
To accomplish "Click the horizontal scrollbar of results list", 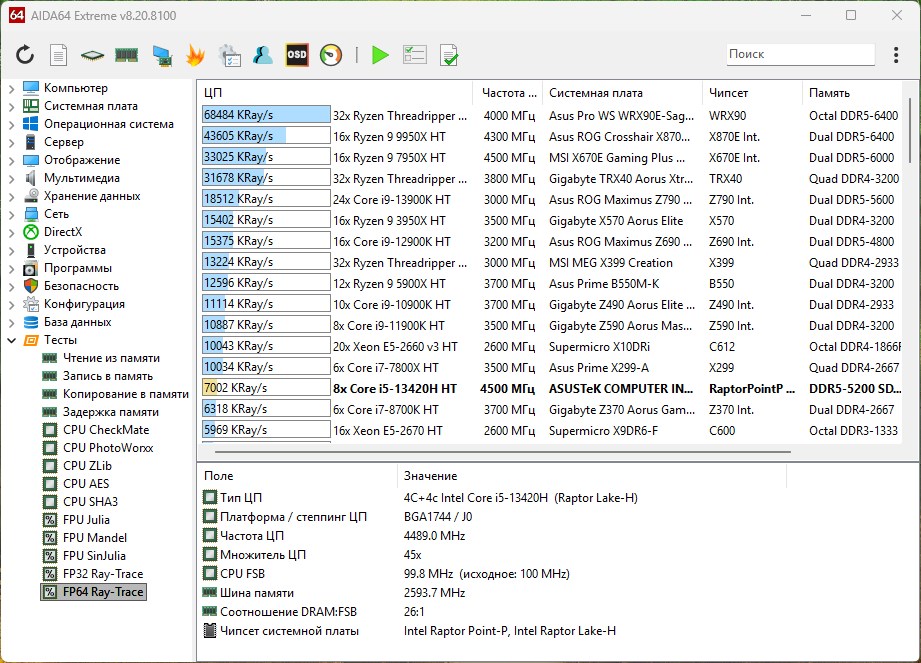I will point(500,452).
